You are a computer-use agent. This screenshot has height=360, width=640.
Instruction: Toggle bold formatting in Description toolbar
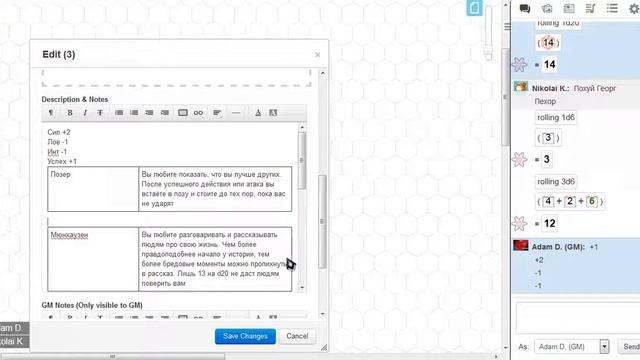point(70,113)
